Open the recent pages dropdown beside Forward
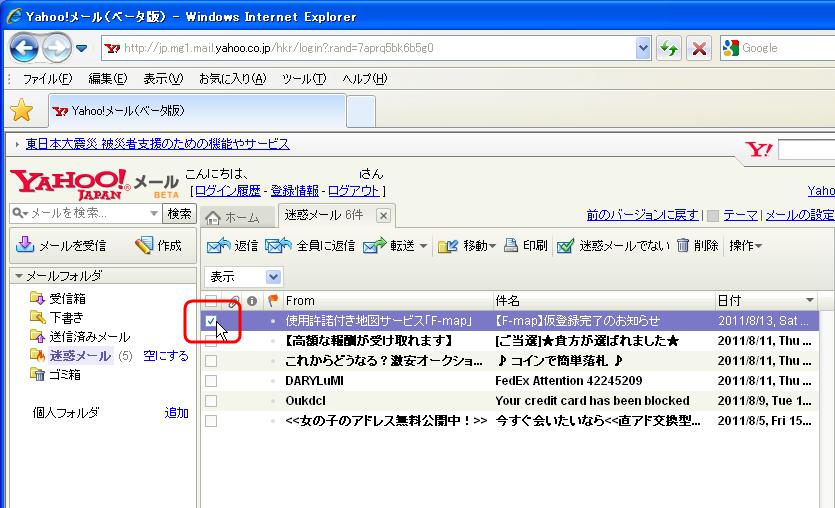This screenshot has height=508, width=835. 81,48
